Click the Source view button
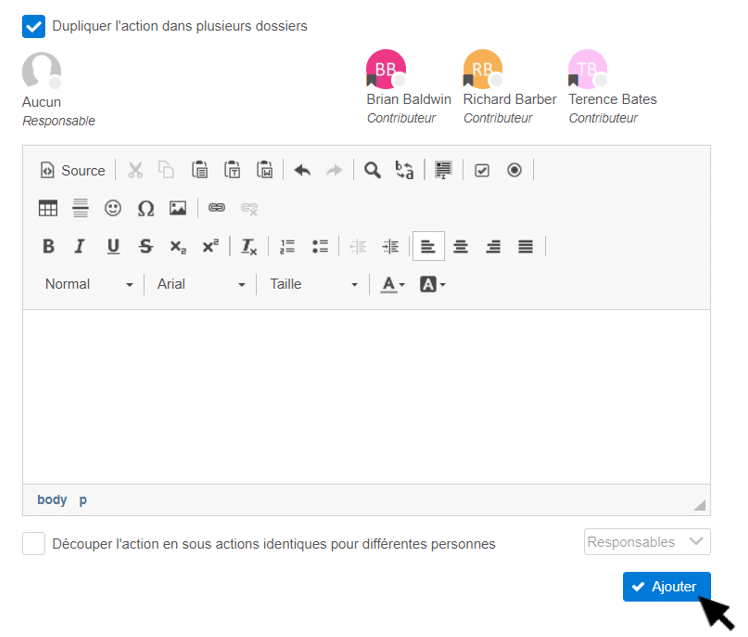Screen dimensions: 748x637 pos(72,170)
